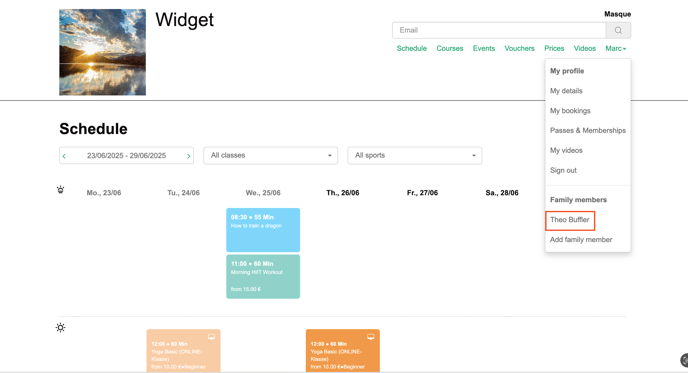Open the Vouchers navigation link
This screenshot has height=373, width=688.
click(x=520, y=48)
